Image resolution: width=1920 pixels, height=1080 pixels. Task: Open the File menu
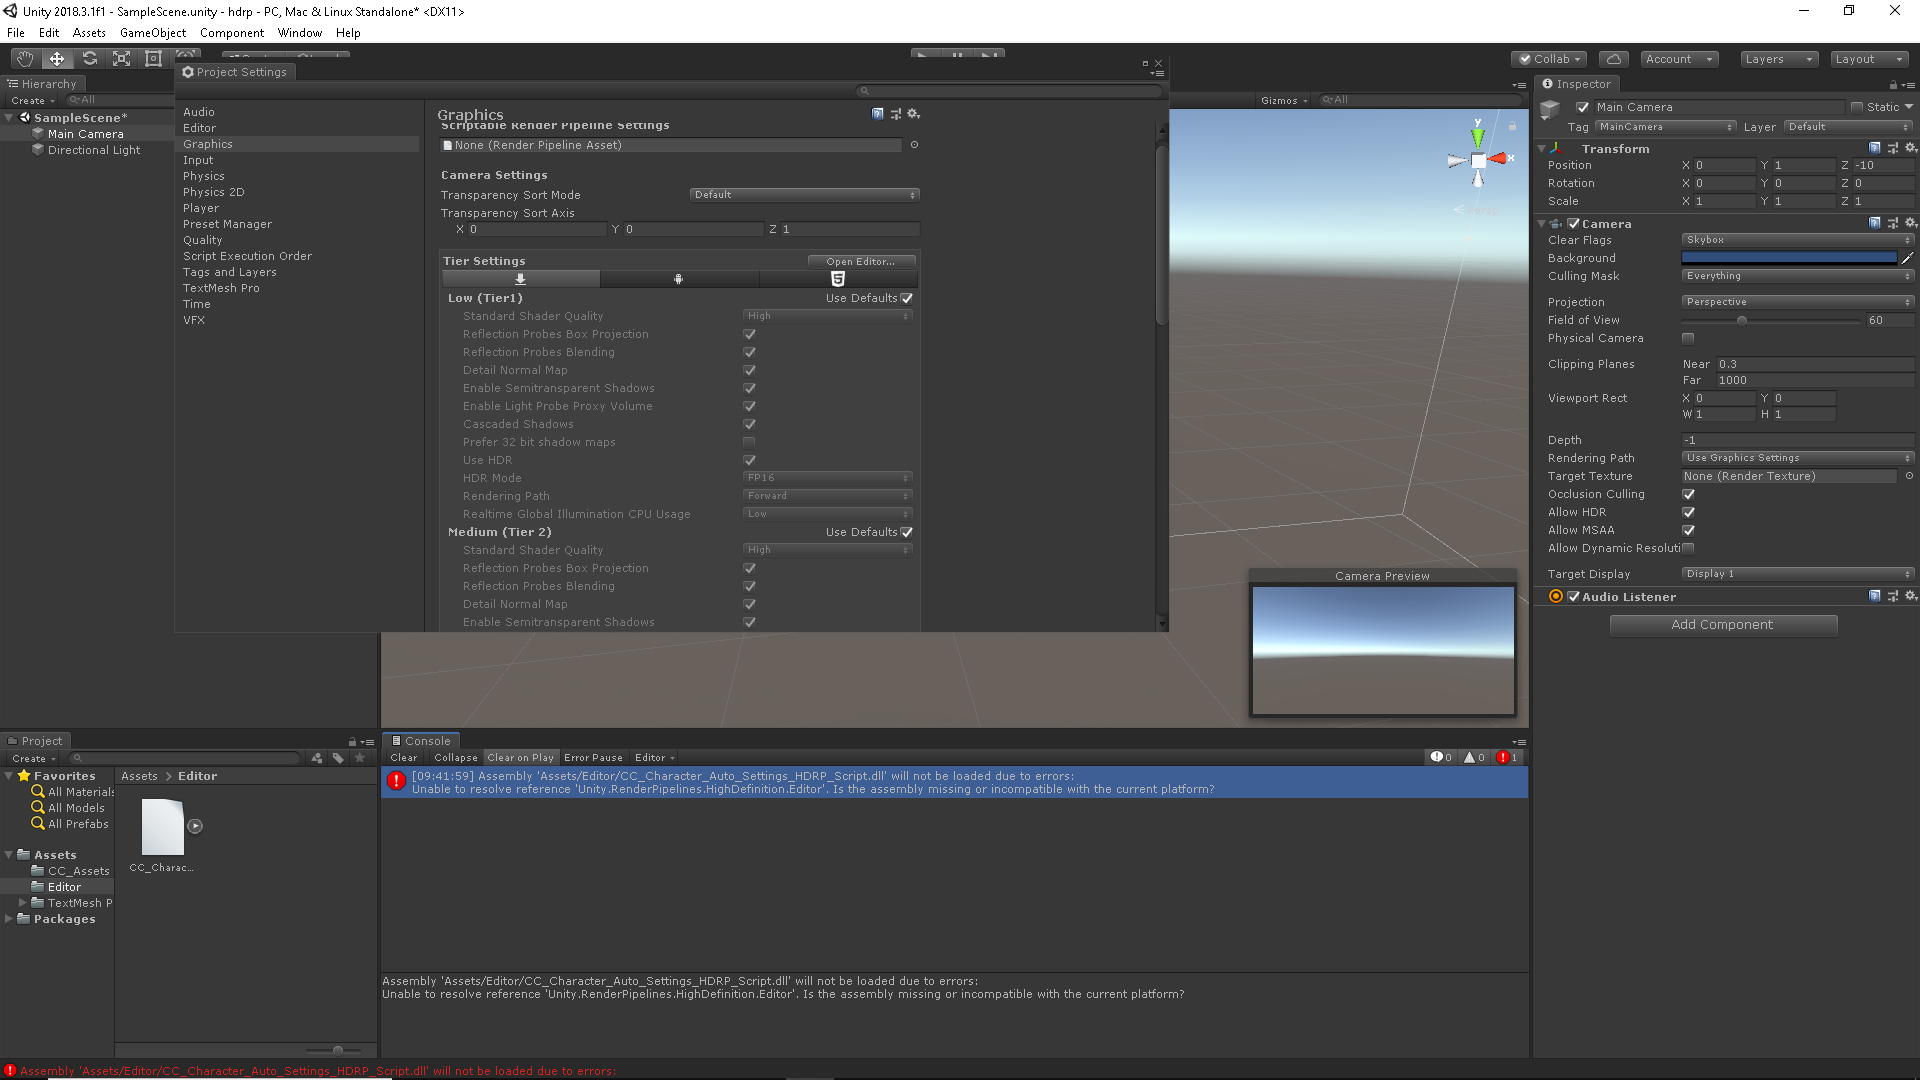click(x=16, y=33)
